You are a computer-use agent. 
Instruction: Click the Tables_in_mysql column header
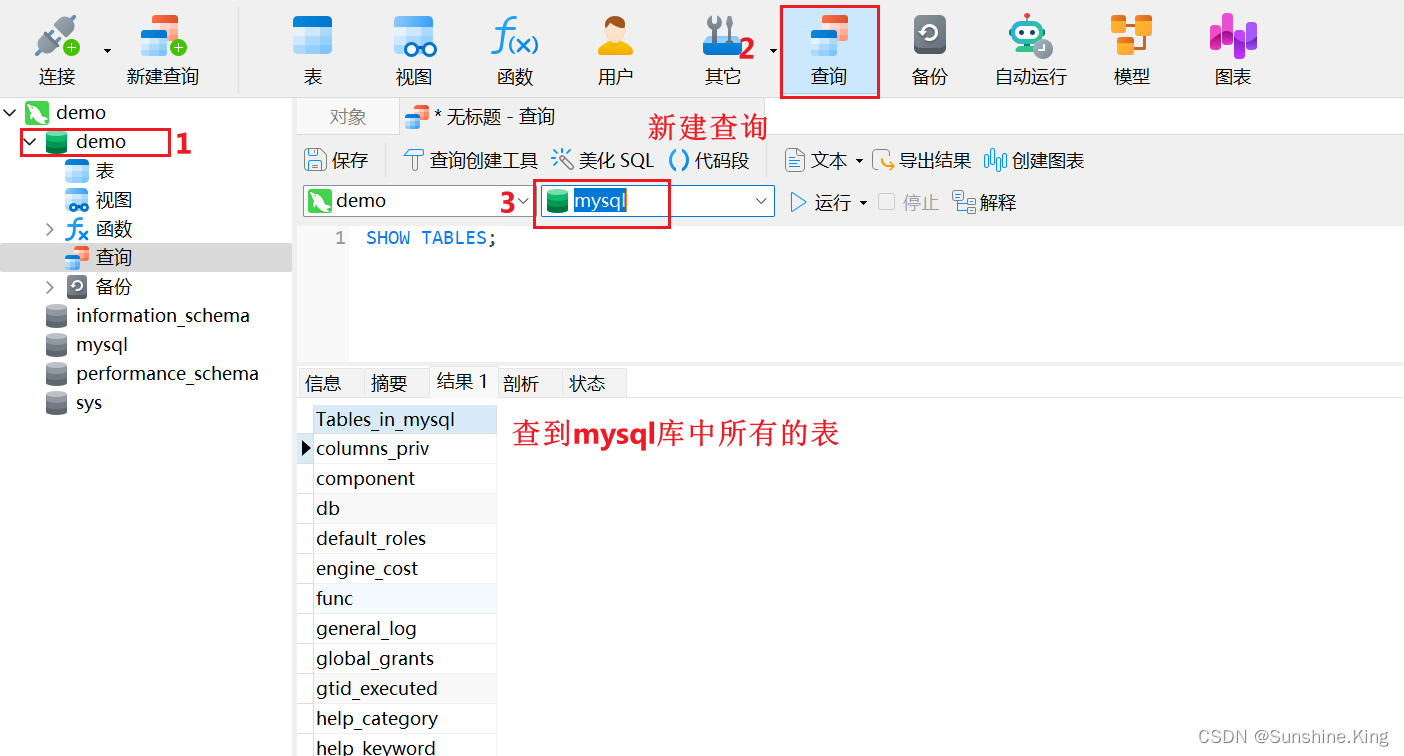pos(405,420)
